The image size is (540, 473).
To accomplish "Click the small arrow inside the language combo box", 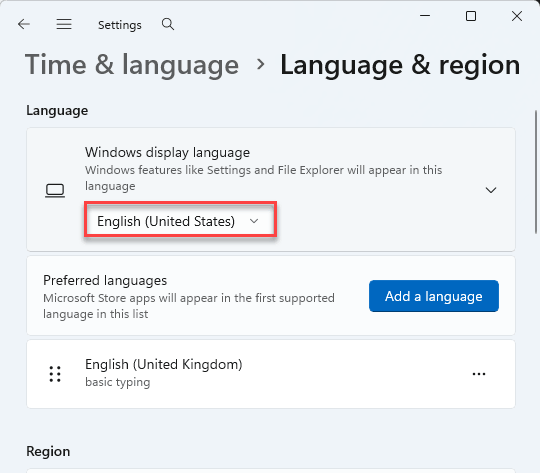I will click(x=254, y=221).
